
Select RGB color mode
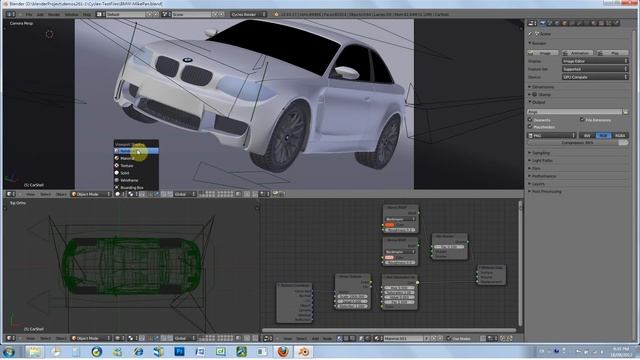pos(603,136)
